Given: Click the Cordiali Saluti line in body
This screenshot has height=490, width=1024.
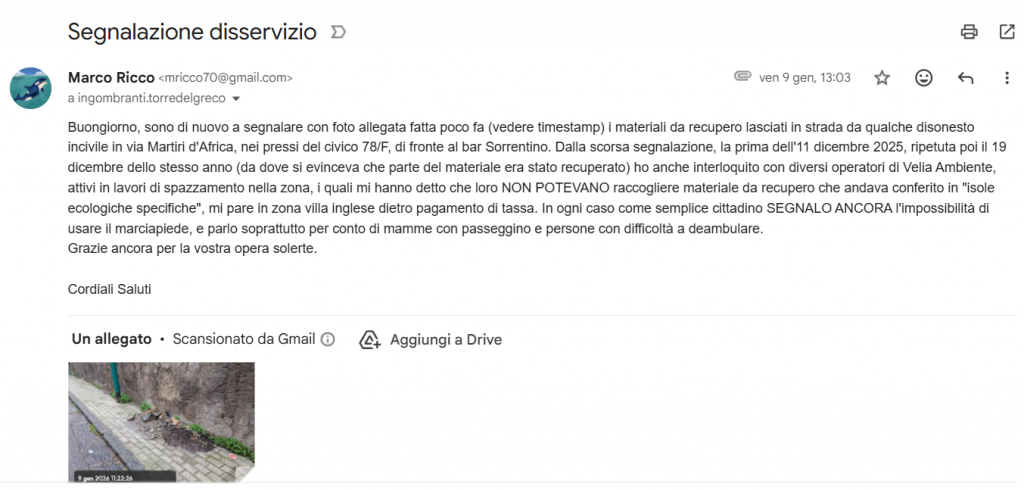Looking at the screenshot, I should [109, 289].
